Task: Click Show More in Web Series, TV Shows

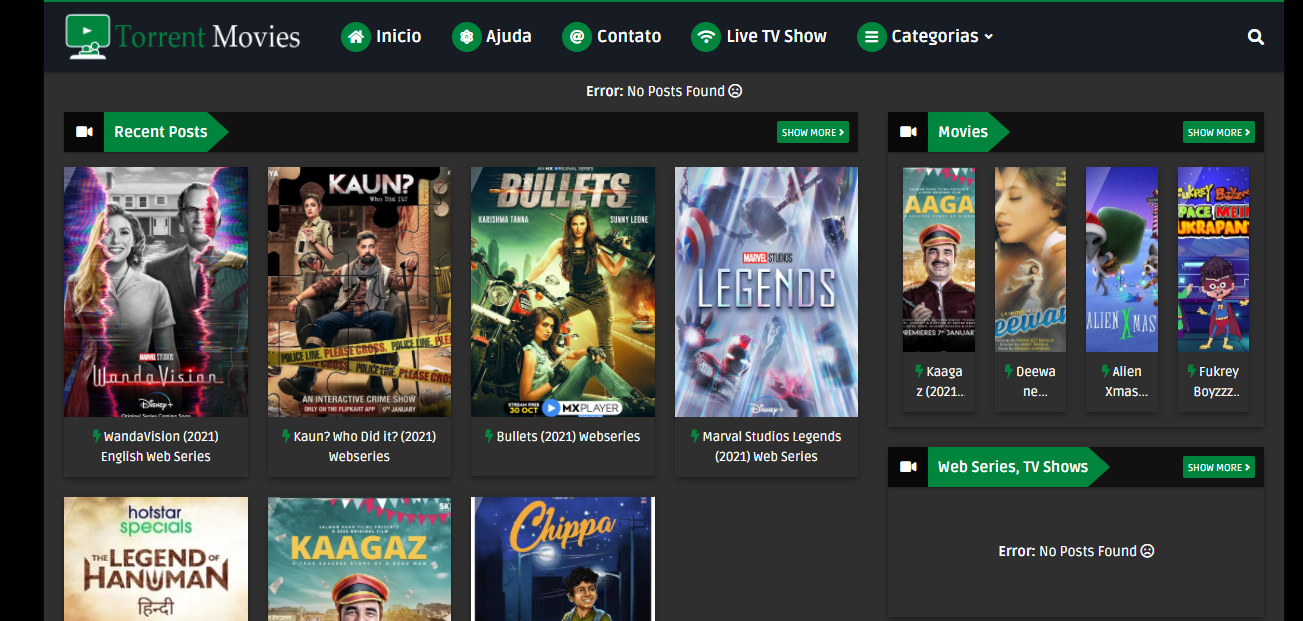Action: (1219, 467)
